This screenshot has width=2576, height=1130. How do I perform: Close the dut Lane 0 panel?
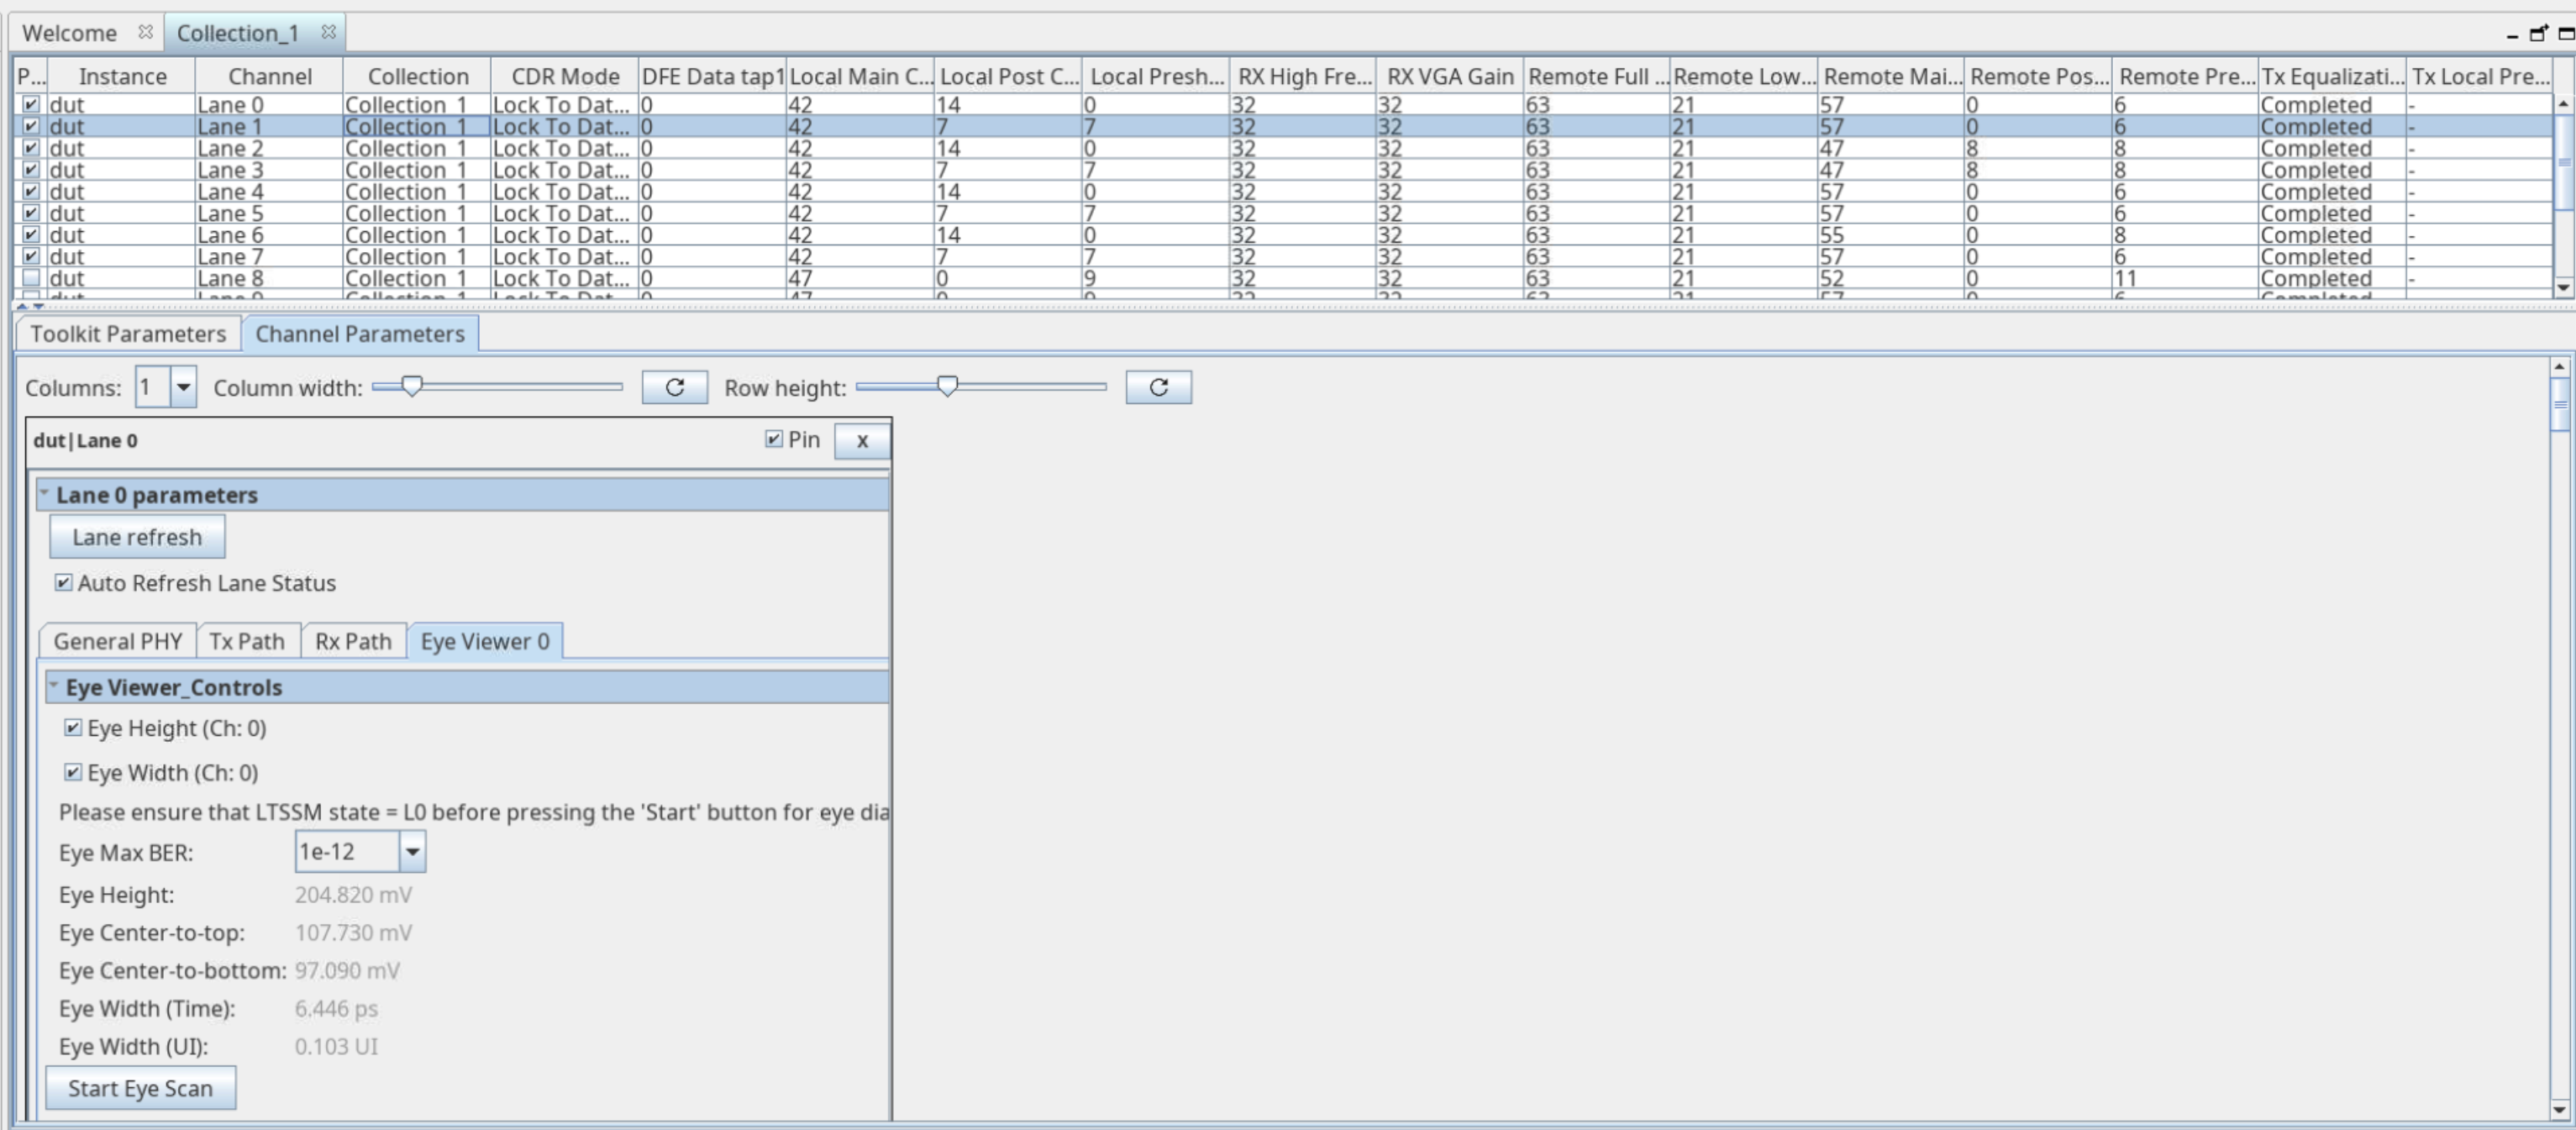[x=861, y=440]
